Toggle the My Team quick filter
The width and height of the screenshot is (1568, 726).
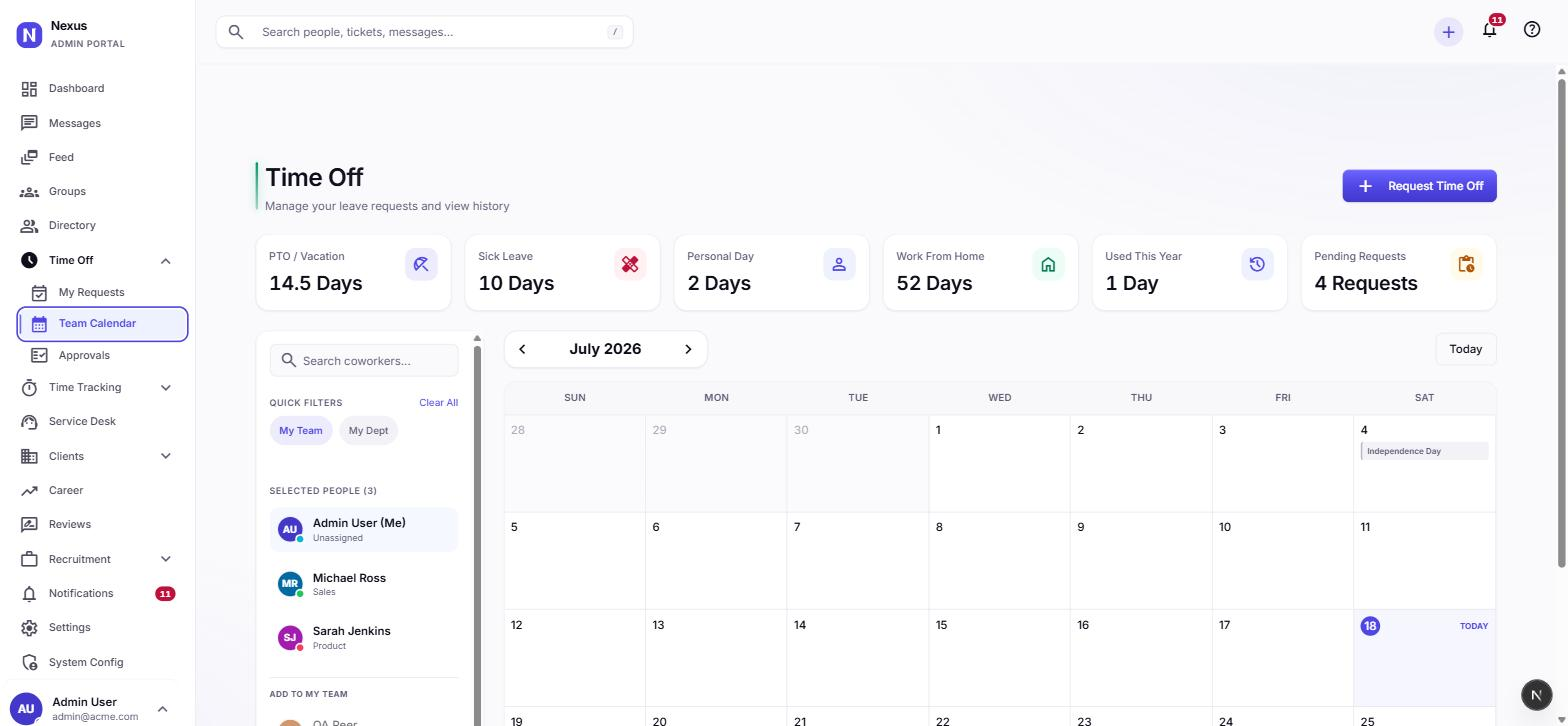coord(301,431)
